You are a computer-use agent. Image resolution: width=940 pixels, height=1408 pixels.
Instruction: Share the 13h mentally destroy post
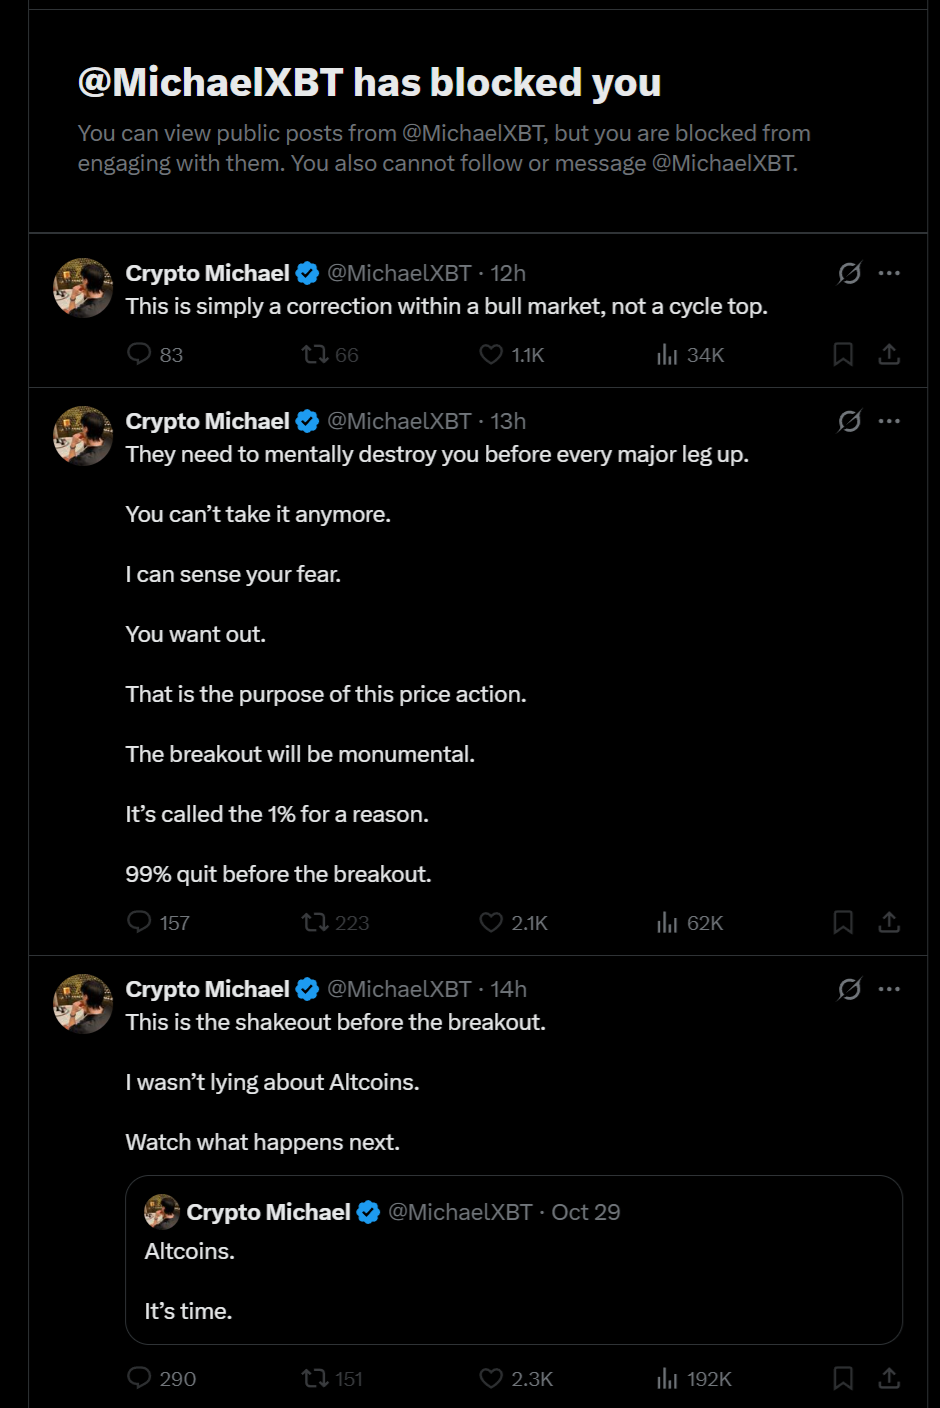[x=889, y=922]
